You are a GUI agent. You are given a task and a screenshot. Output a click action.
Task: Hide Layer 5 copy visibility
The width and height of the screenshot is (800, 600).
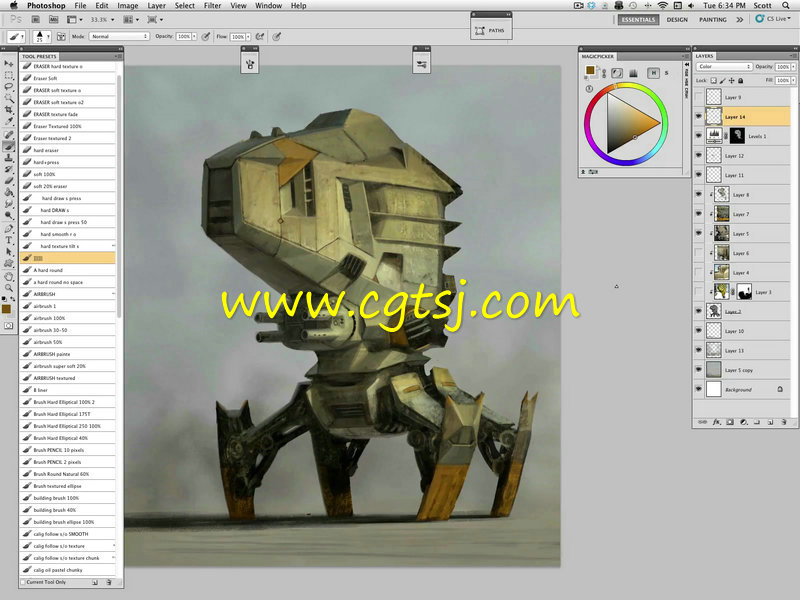(698, 369)
